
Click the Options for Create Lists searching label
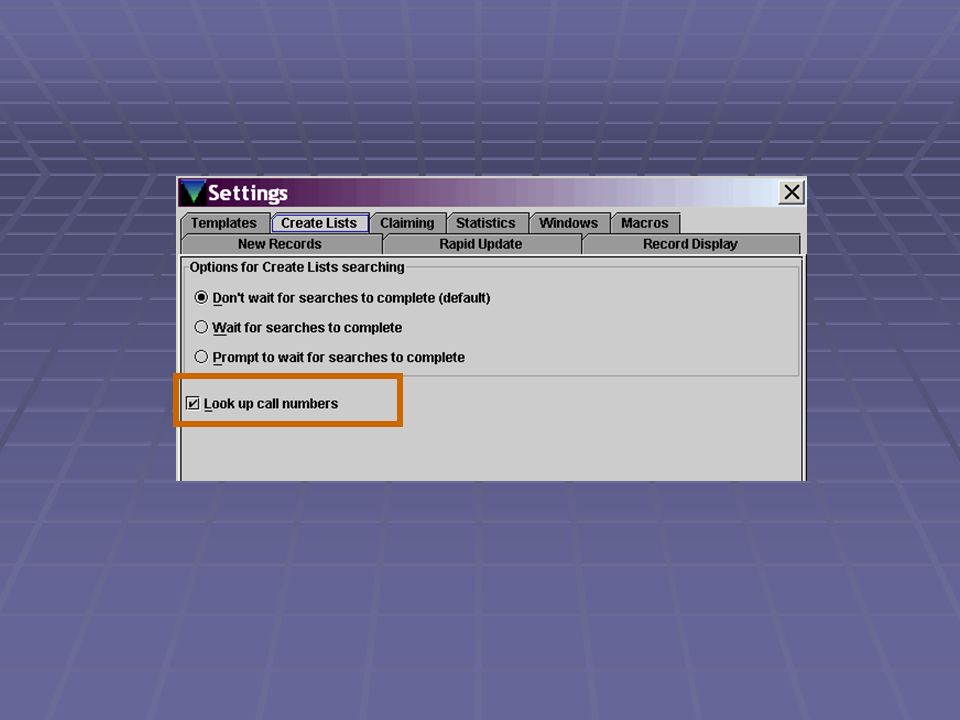[x=297, y=267]
